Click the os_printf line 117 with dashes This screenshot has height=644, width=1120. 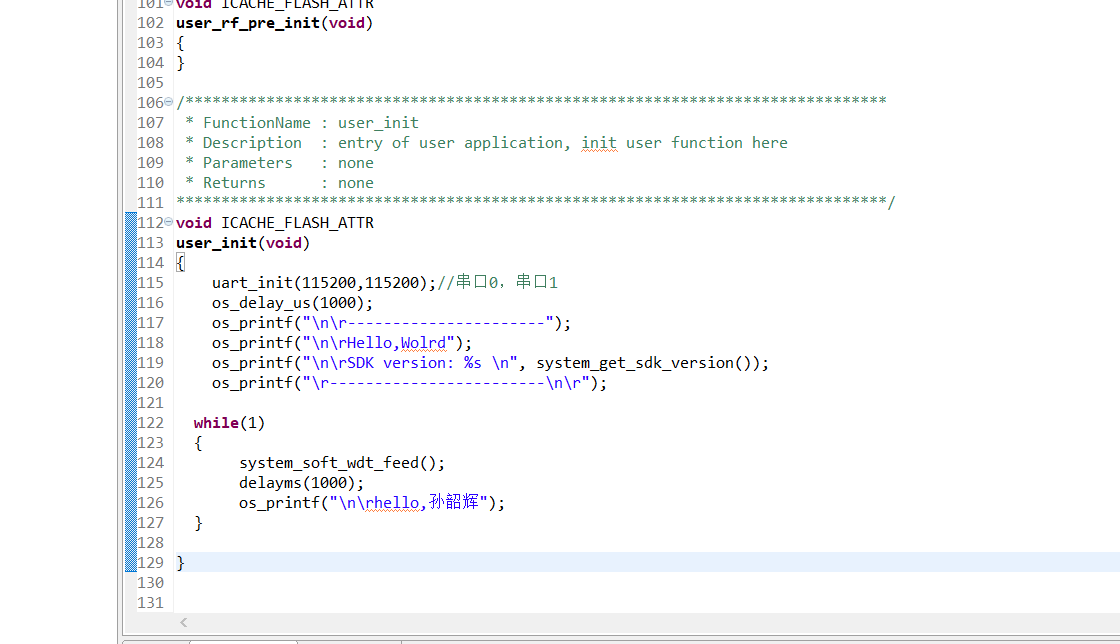391,323
